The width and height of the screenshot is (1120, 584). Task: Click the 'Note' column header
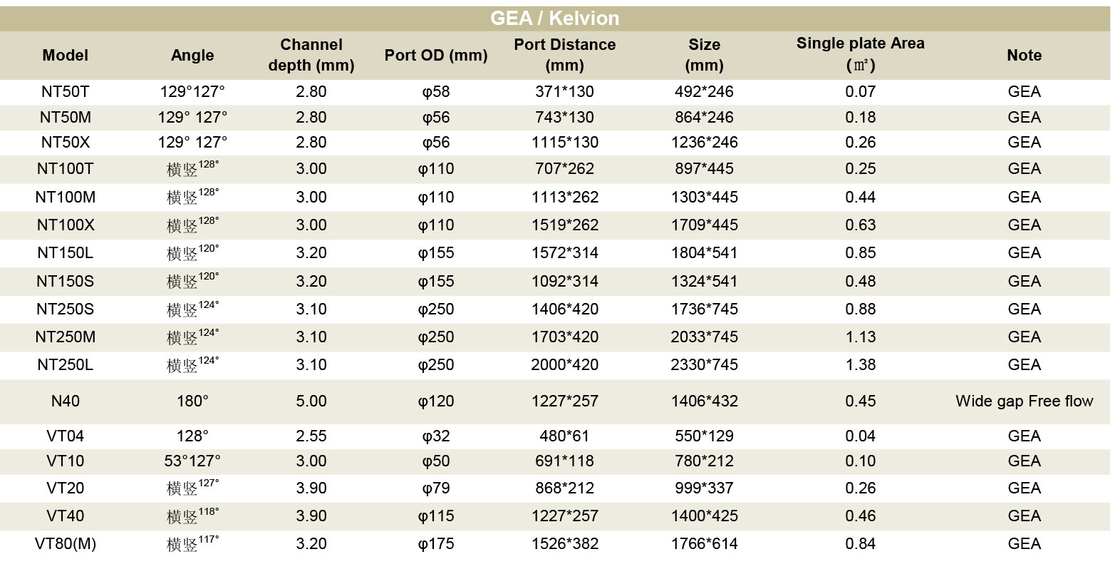point(1024,55)
